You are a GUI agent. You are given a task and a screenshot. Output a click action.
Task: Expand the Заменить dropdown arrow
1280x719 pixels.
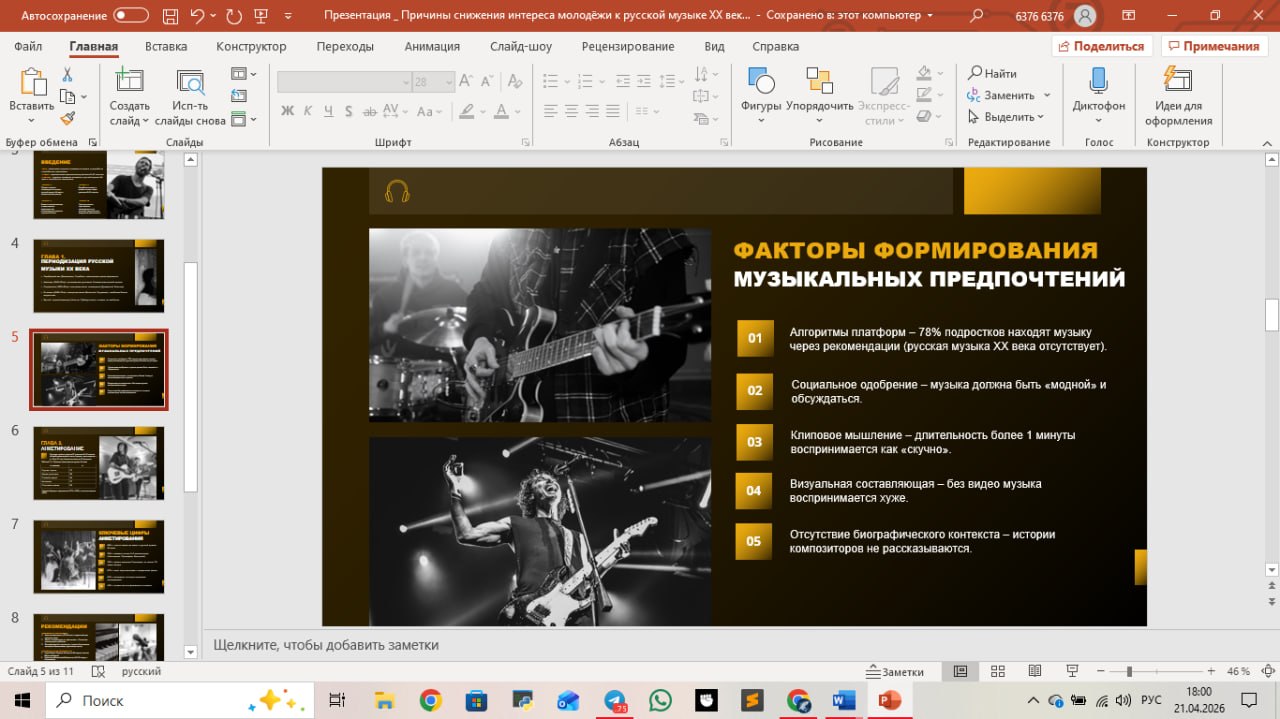[1047, 96]
